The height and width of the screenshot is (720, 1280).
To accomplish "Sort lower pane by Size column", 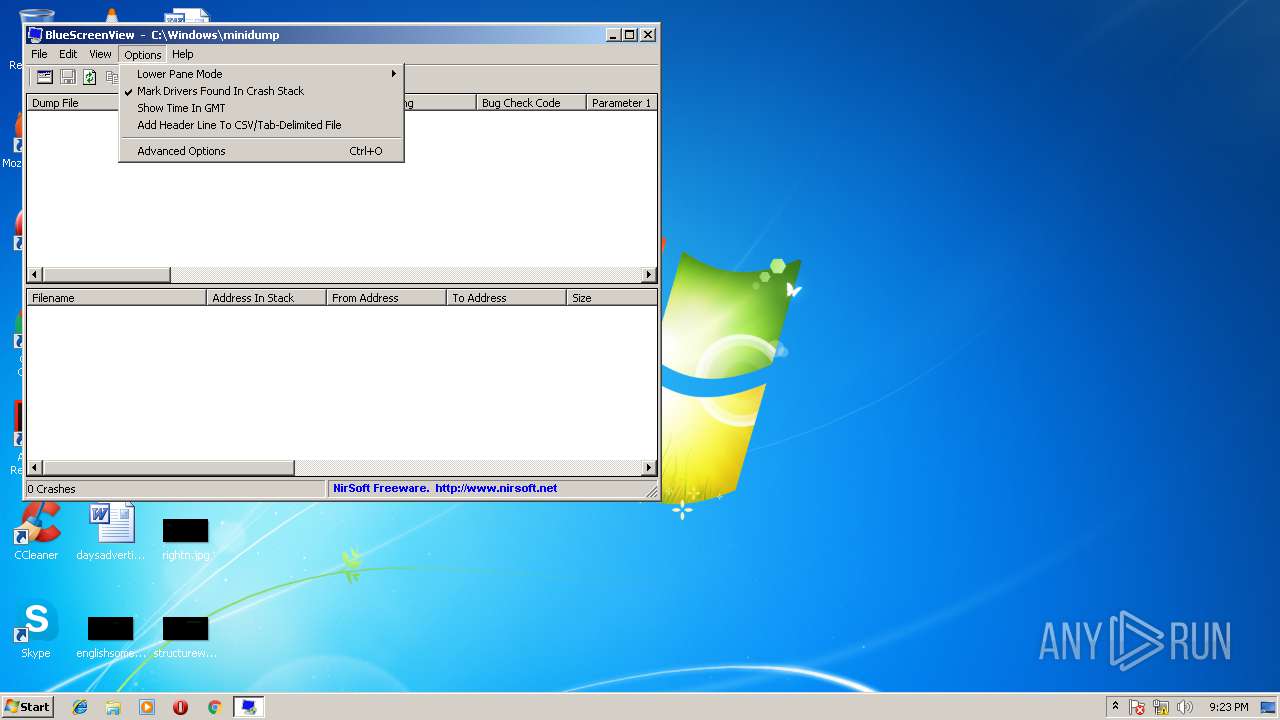I will coord(612,298).
